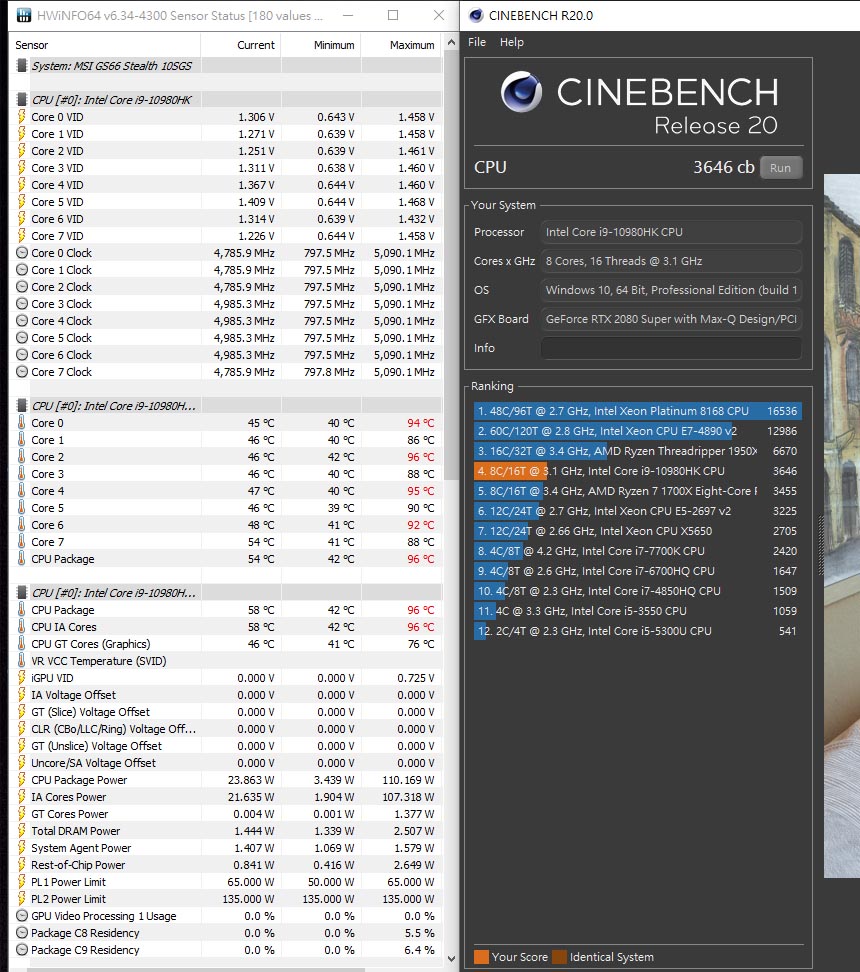Click the GFX Board field GeForce RTX 2080 Super
This screenshot has height=972, width=860.
(x=671, y=319)
